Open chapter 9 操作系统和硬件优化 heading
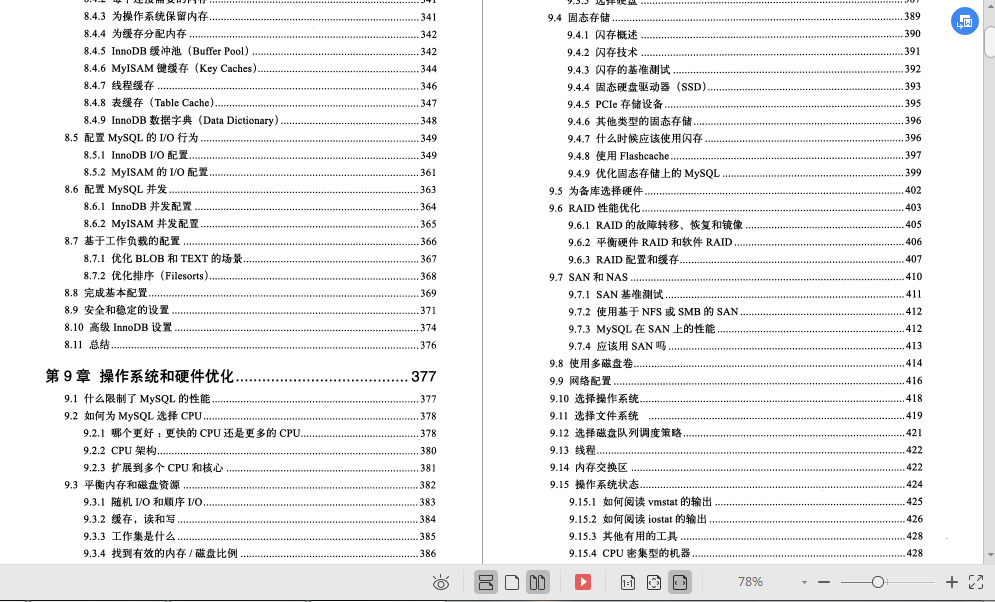 pyautogui.click(x=241, y=376)
